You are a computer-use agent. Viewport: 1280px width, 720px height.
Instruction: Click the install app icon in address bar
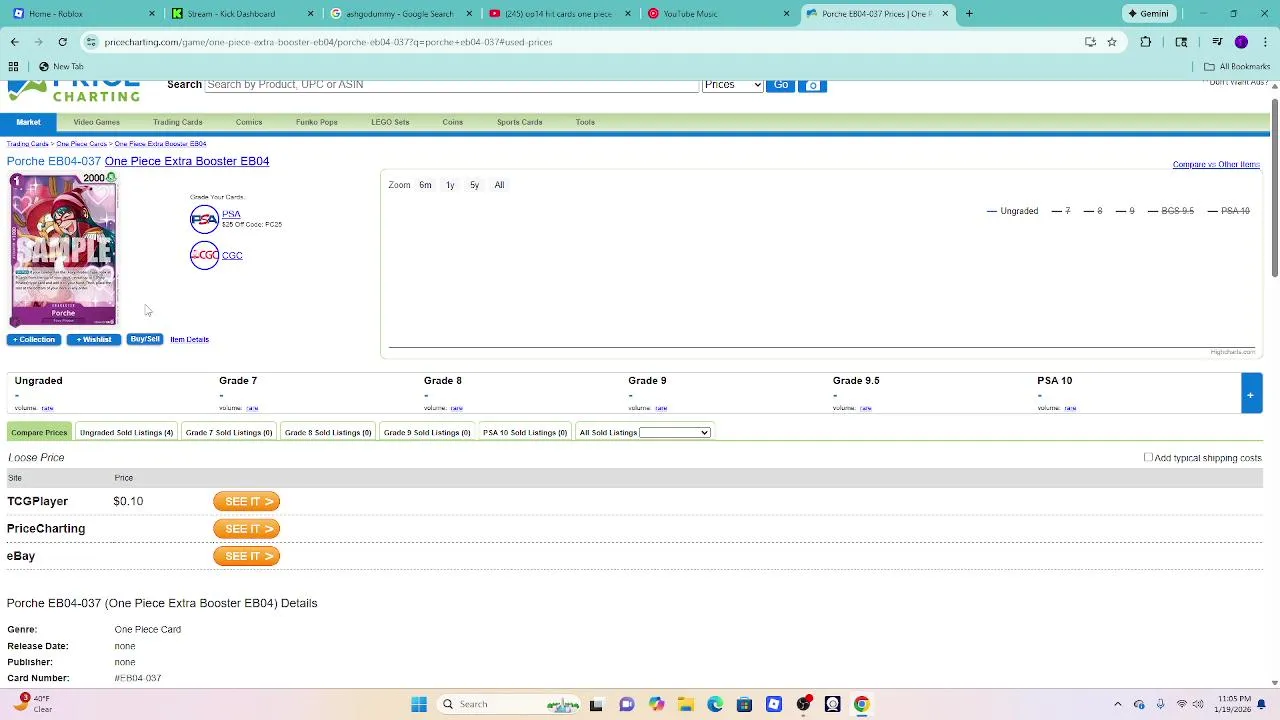point(1090,42)
